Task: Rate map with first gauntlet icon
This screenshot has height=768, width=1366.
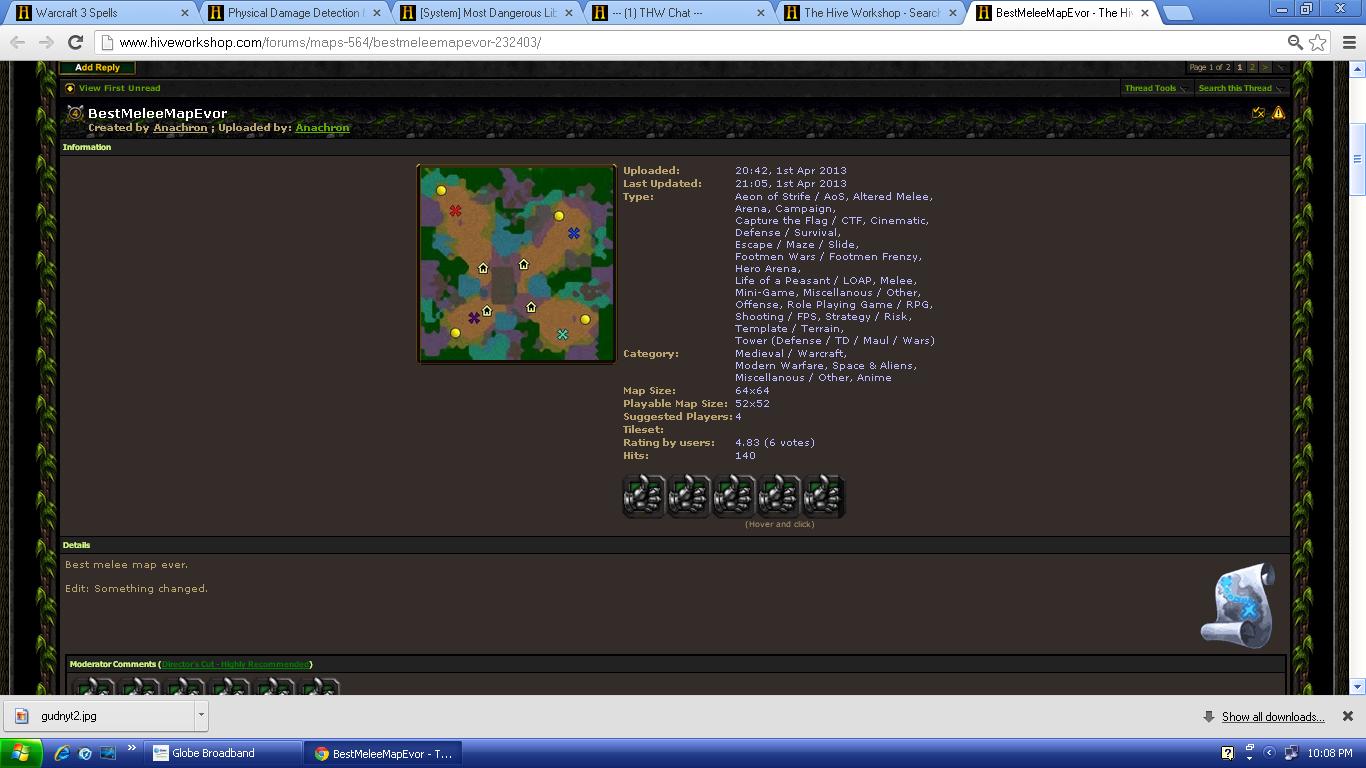Action: [x=643, y=496]
